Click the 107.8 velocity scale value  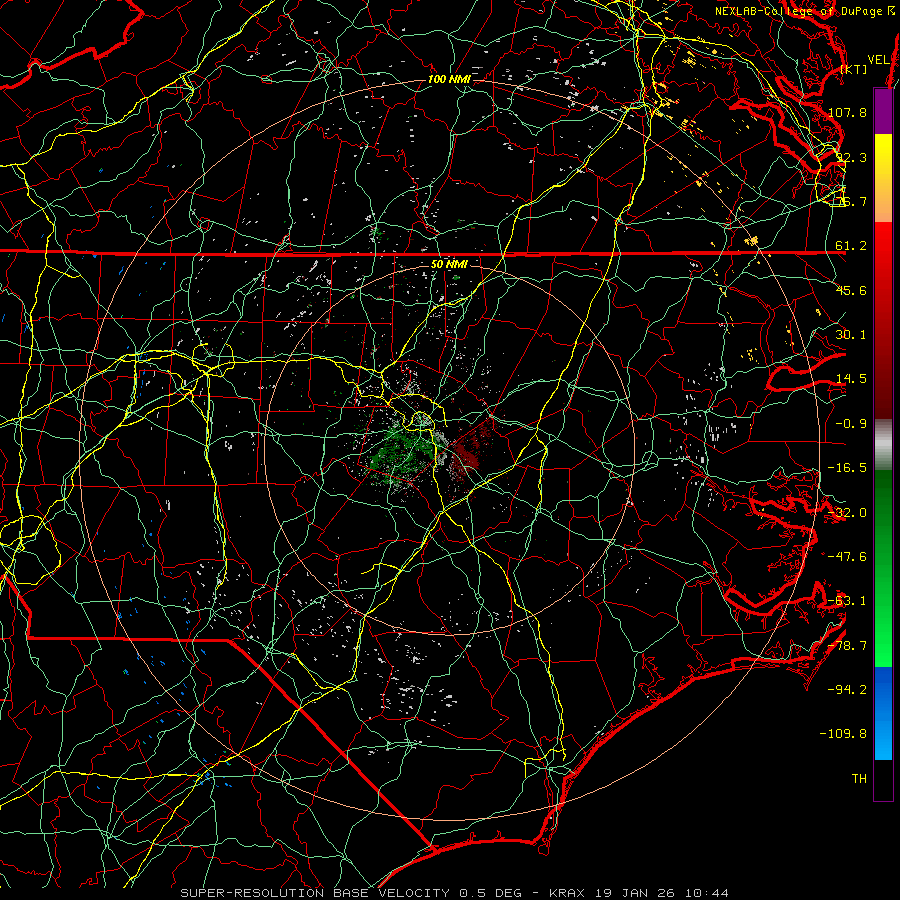(x=847, y=112)
